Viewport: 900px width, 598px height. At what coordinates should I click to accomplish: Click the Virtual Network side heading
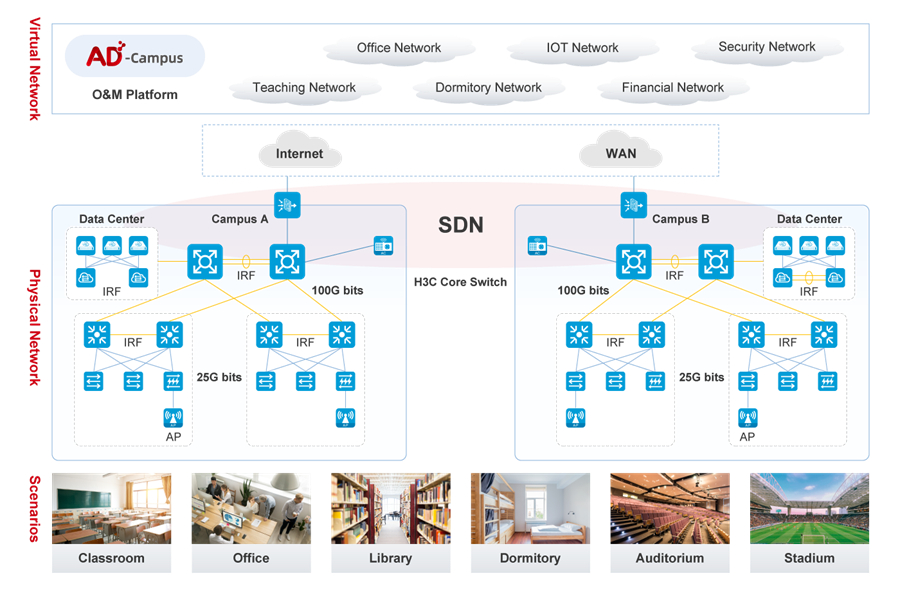coord(34,69)
